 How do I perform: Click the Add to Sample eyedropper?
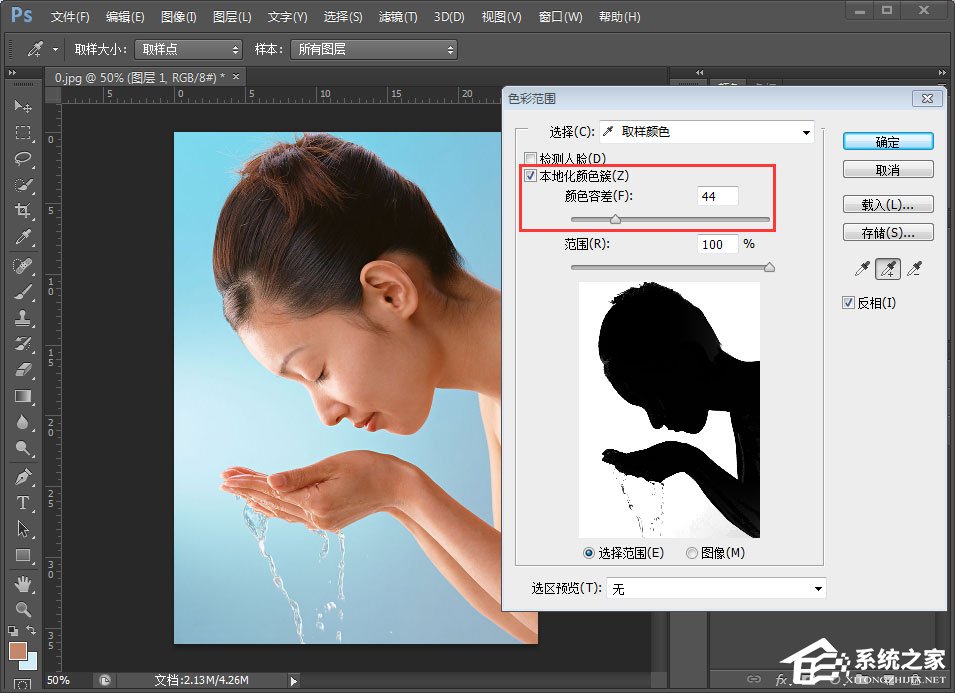click(889, 268)
